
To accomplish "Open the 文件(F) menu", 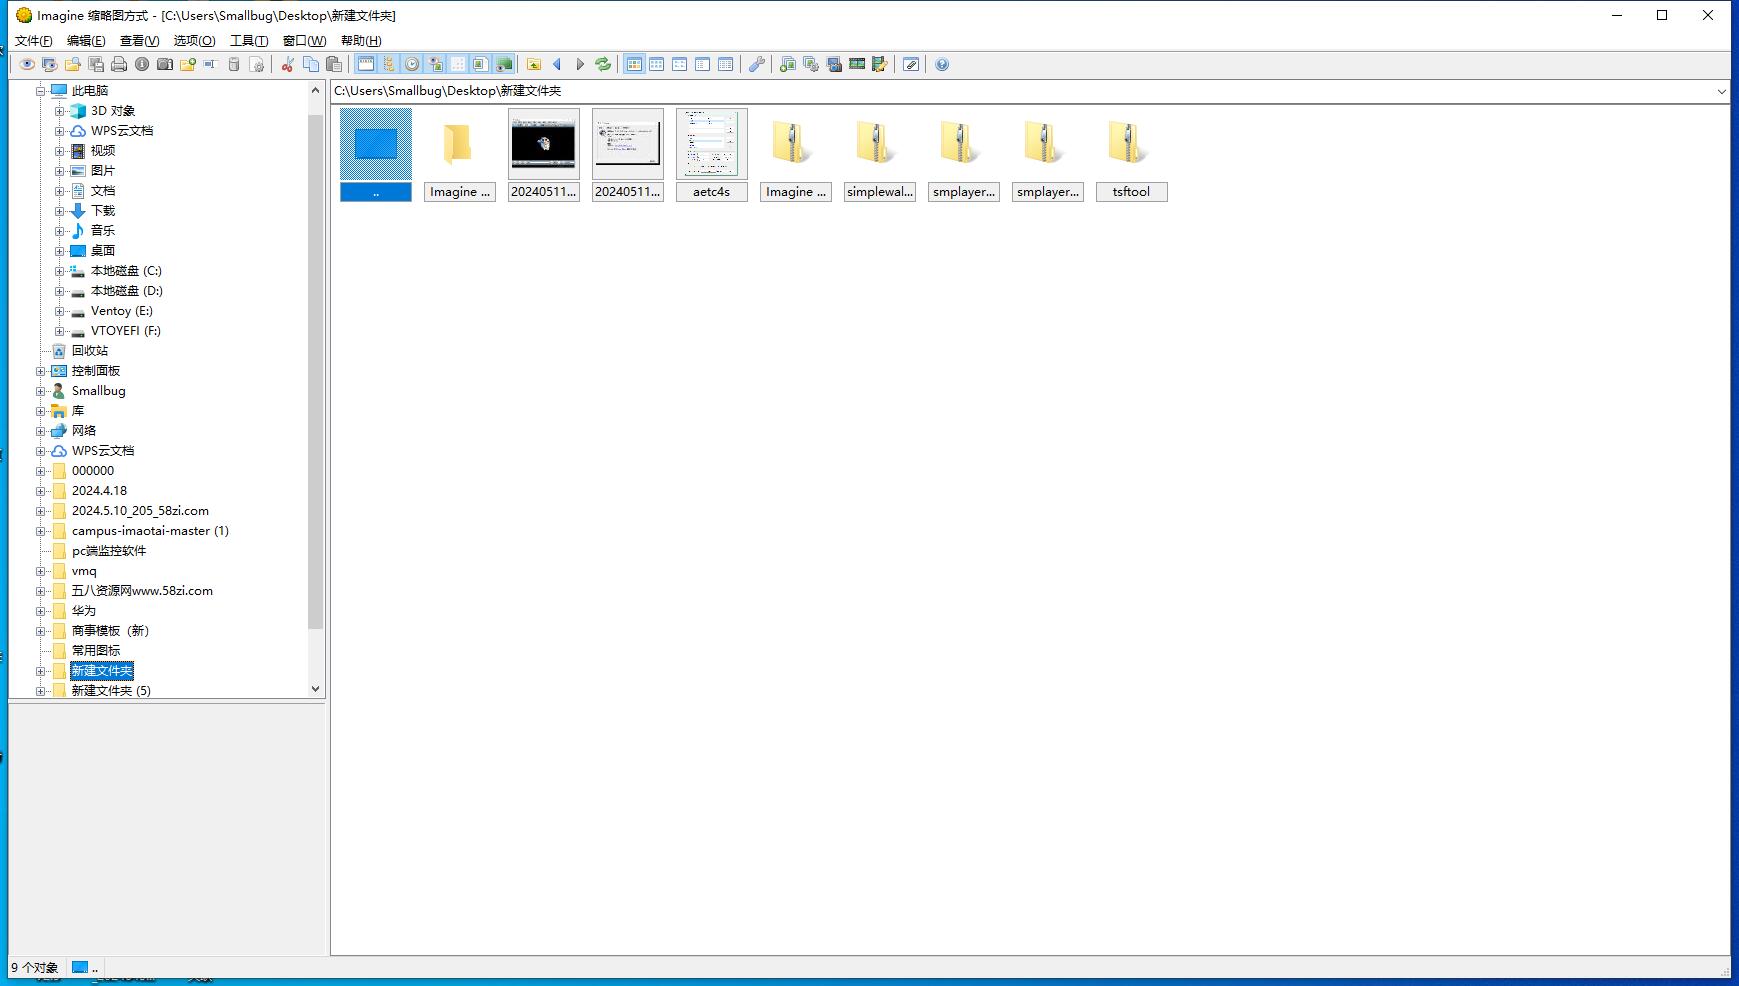I will click(34, 41).
